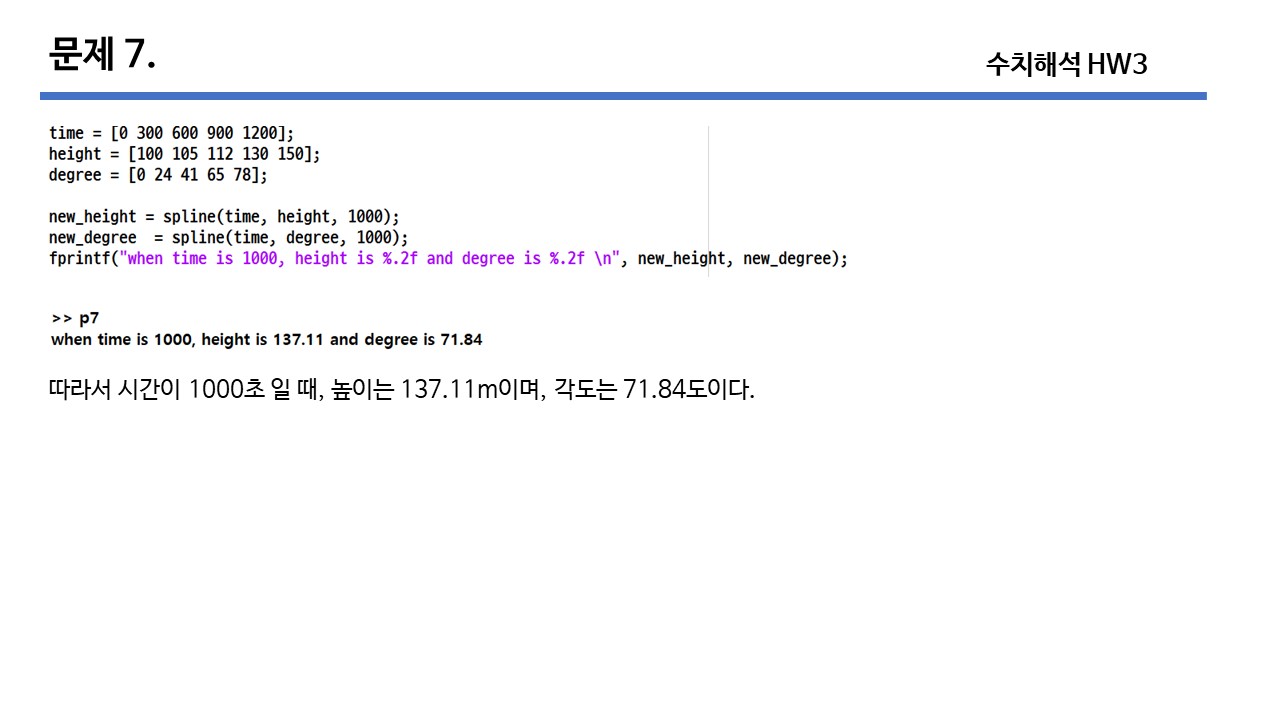Screen dimensions: 1280x720
Task: Click the output line 'when time is 1000, height is 137.11 and degree is 71.84'
Action: (266, 339)
